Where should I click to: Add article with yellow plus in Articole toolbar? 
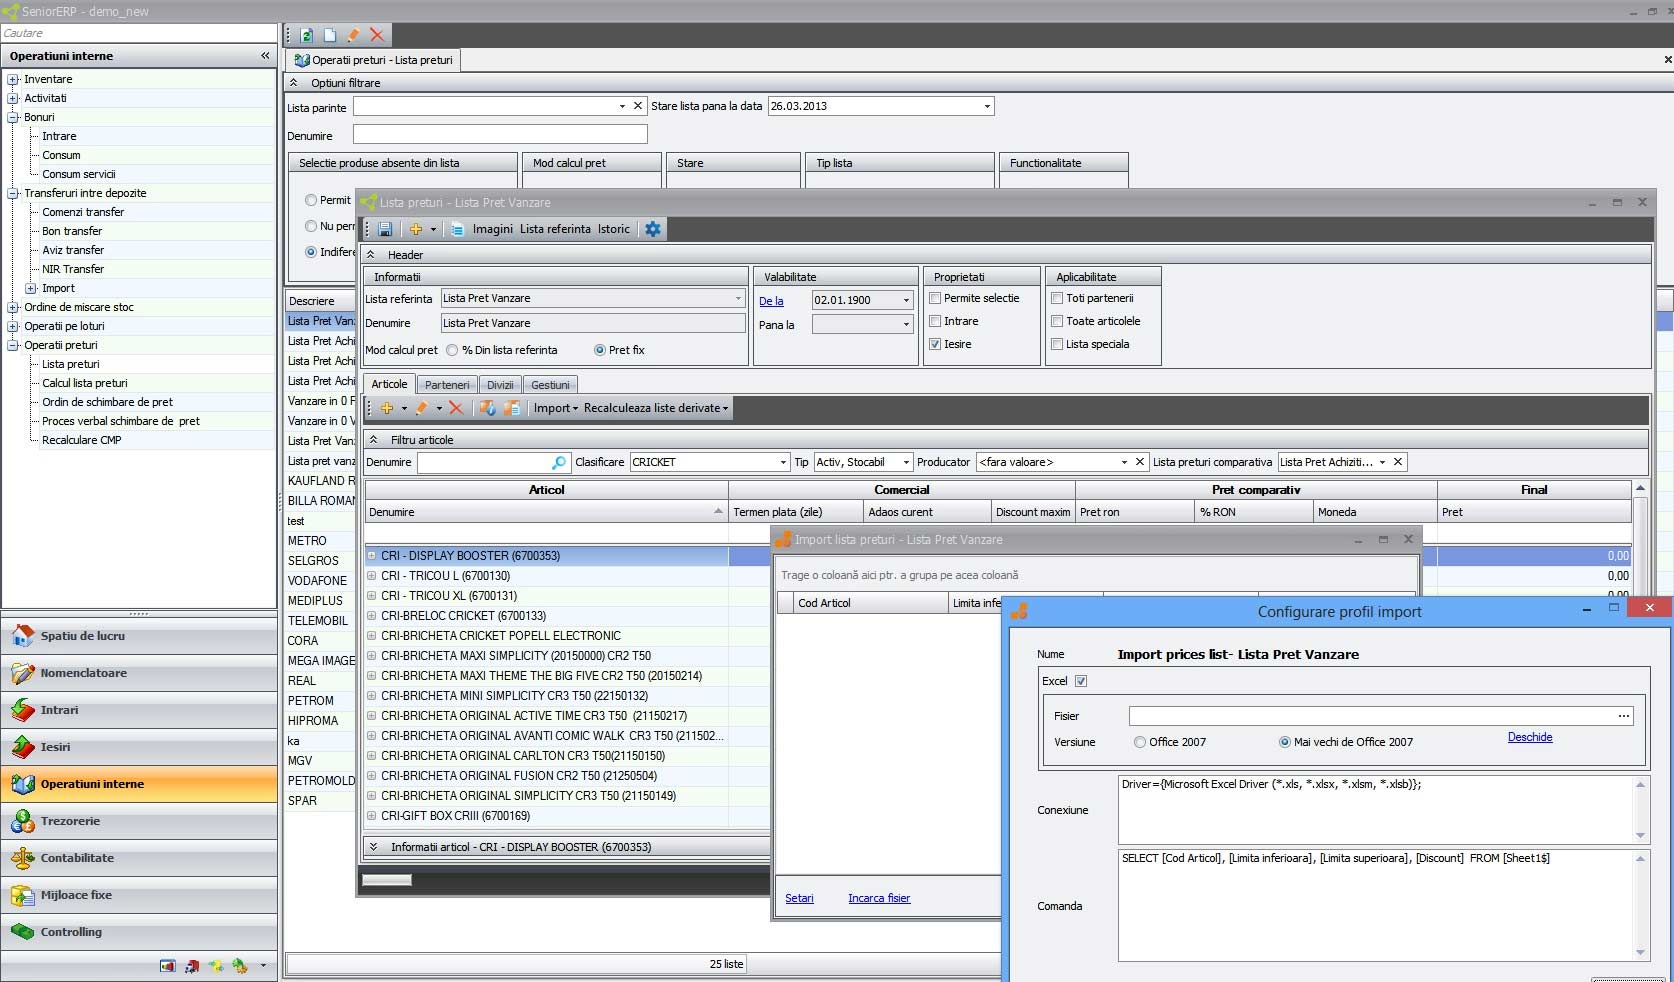[x=387, y=408]
